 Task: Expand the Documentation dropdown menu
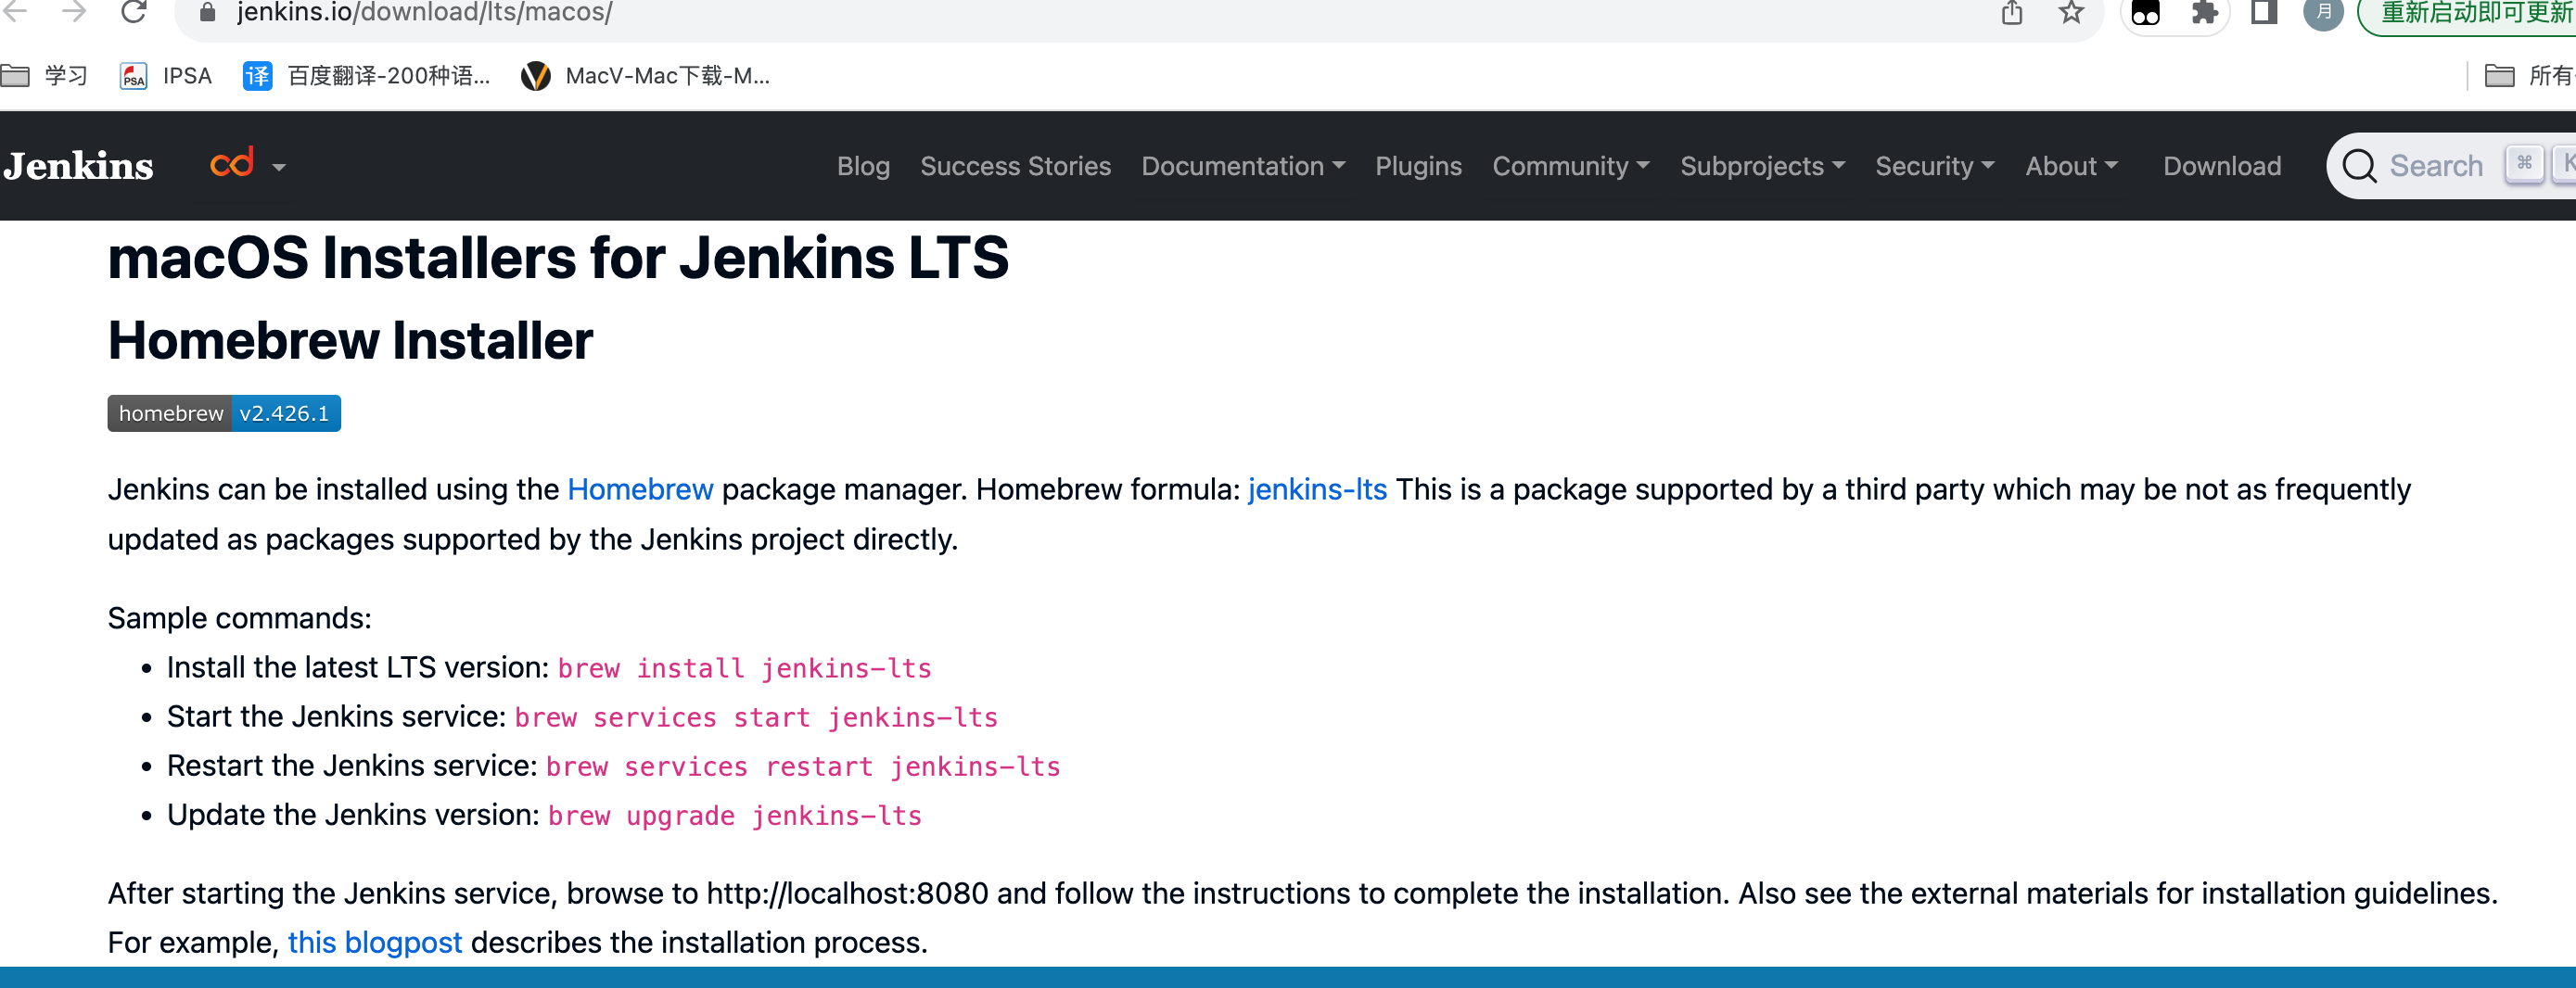pos(1242,166)
